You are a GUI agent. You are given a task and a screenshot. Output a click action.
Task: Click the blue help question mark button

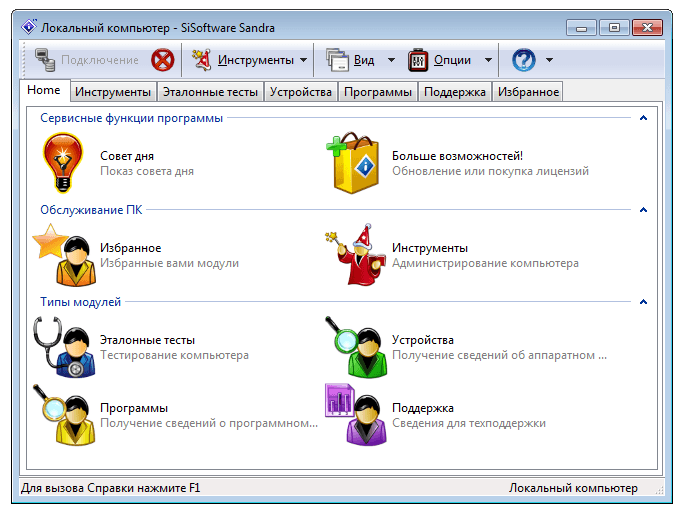pos(524,60)
